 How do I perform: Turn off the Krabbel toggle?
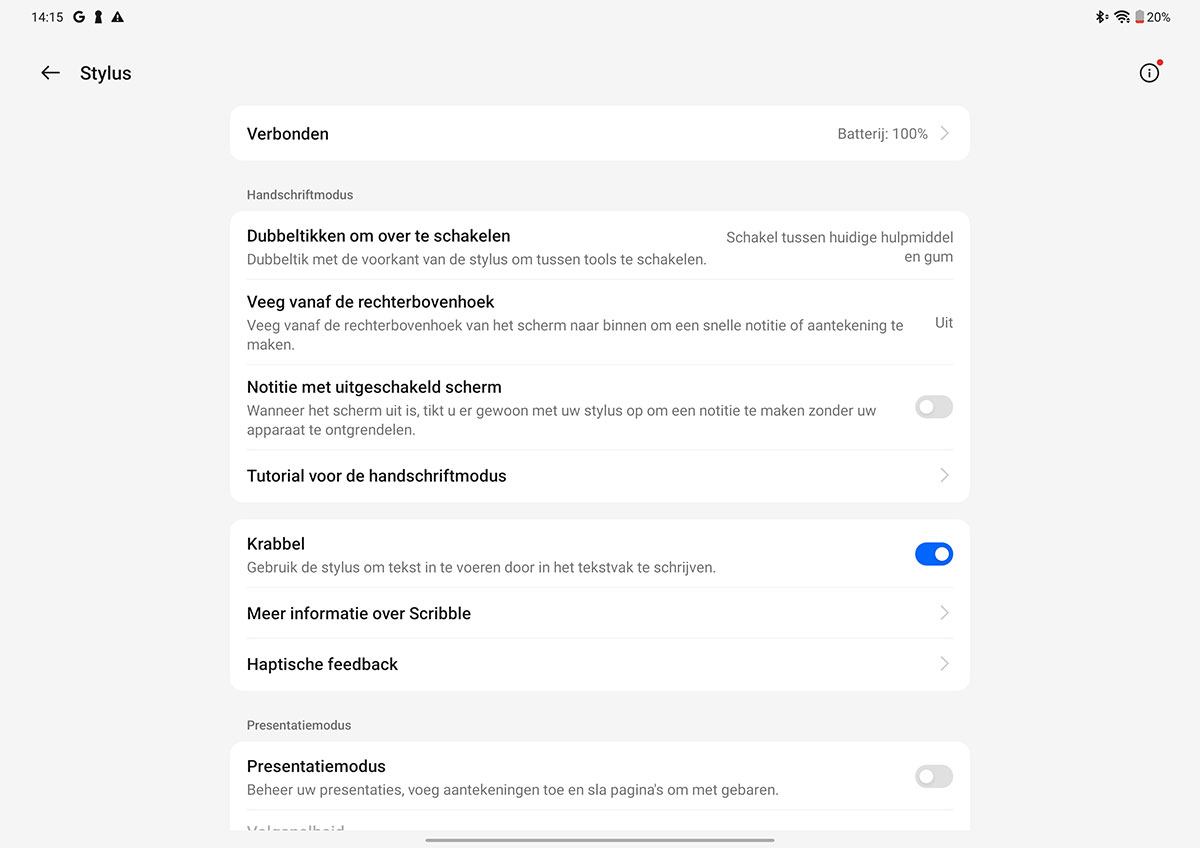[934, 554]
